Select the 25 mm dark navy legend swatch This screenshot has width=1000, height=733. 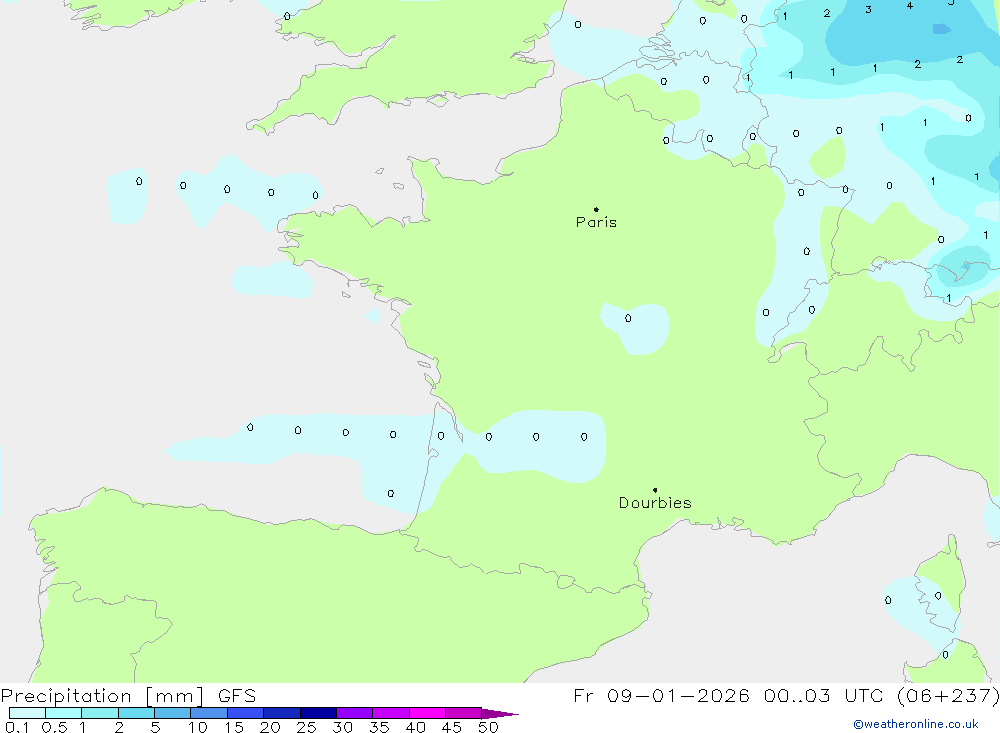tap(318, 713)
